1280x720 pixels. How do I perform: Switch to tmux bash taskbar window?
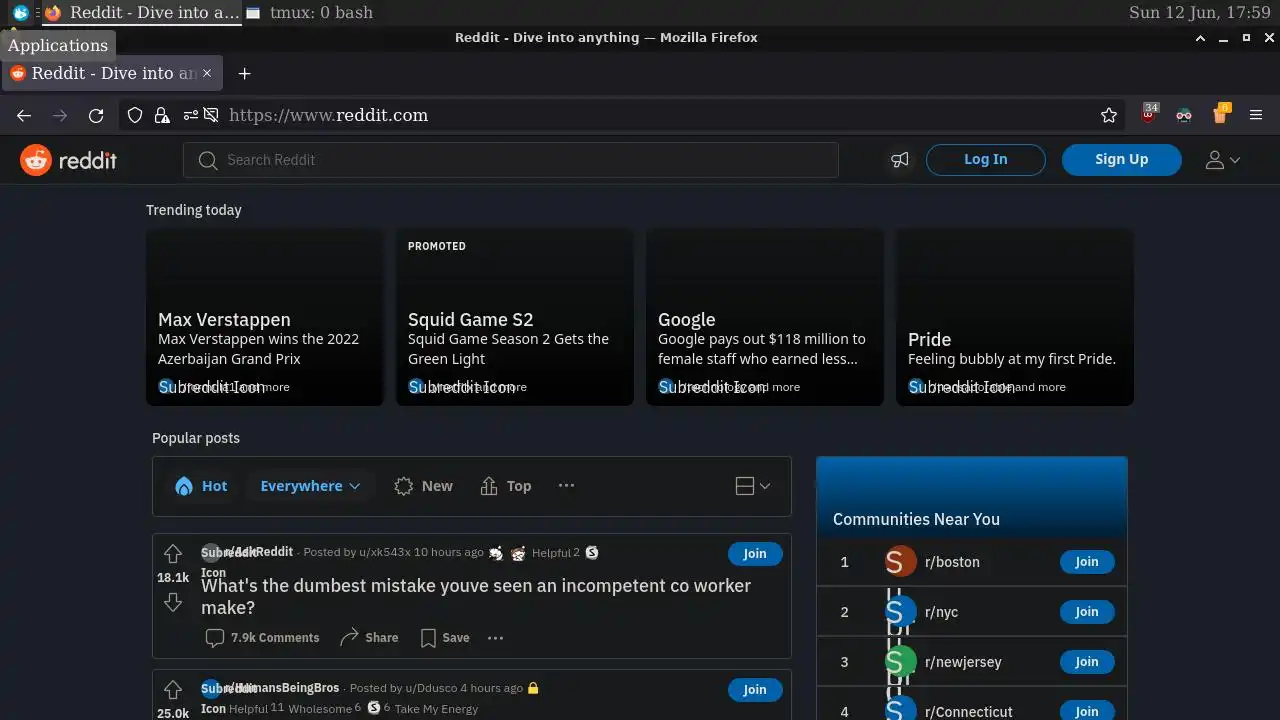pos(308,13)
